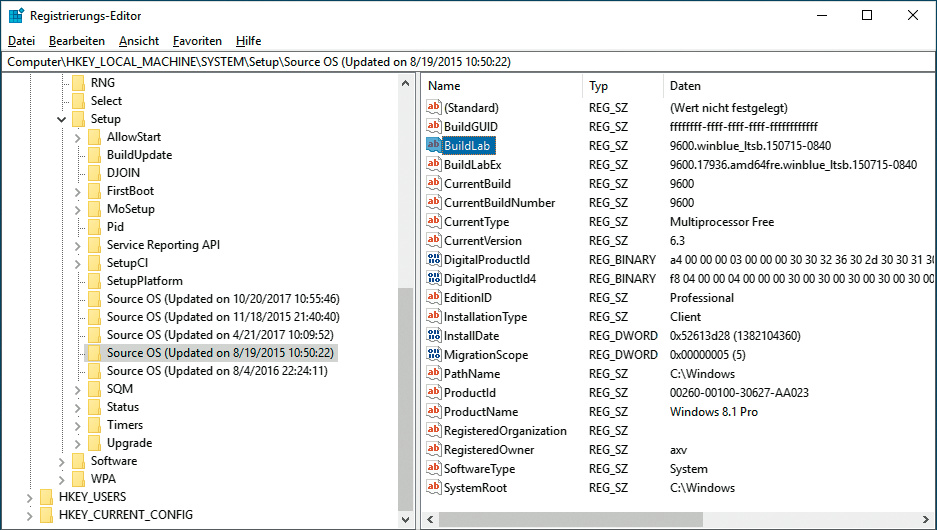Click the Registry Editor app icon in title bar
This screenshot has width=937, height=530.
(16, 15)
